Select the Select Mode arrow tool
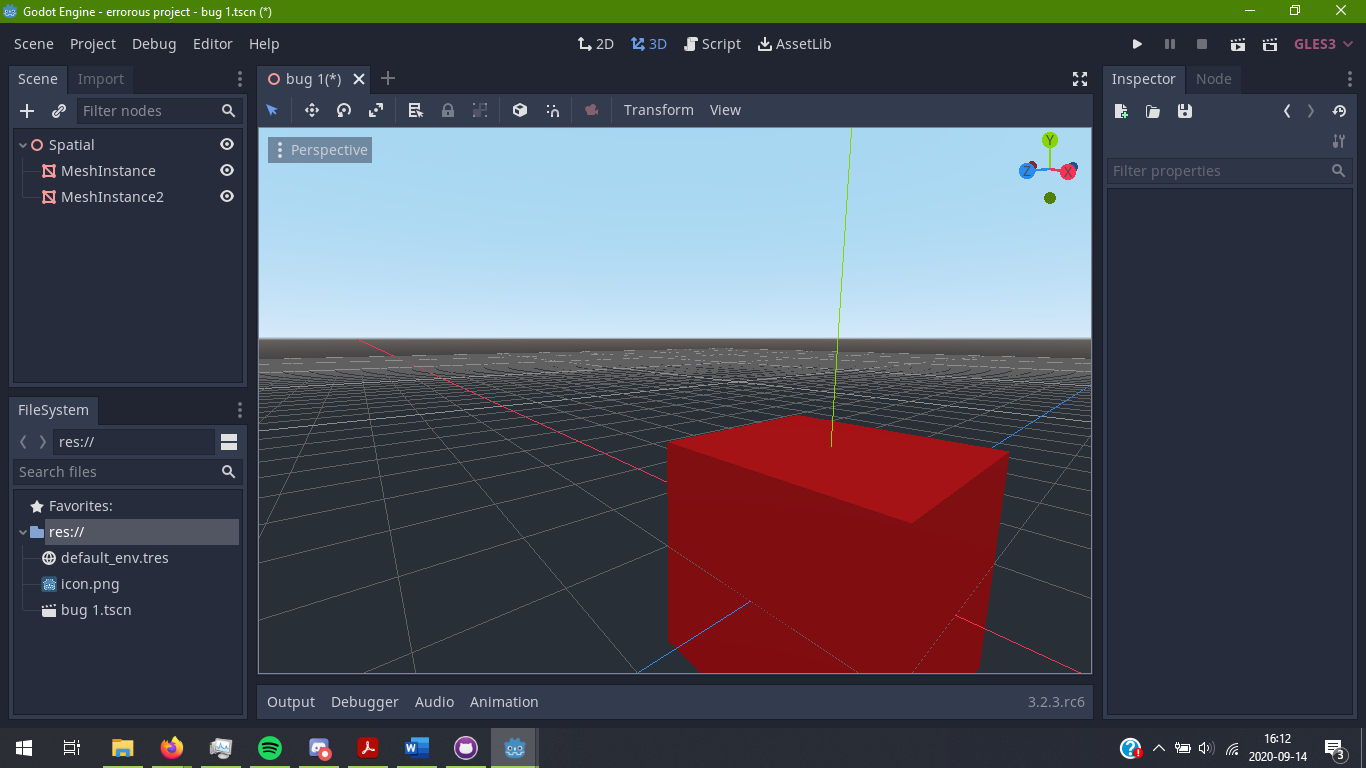The height and width of the screenshot is (768, 1366). (x=272, y=110)
